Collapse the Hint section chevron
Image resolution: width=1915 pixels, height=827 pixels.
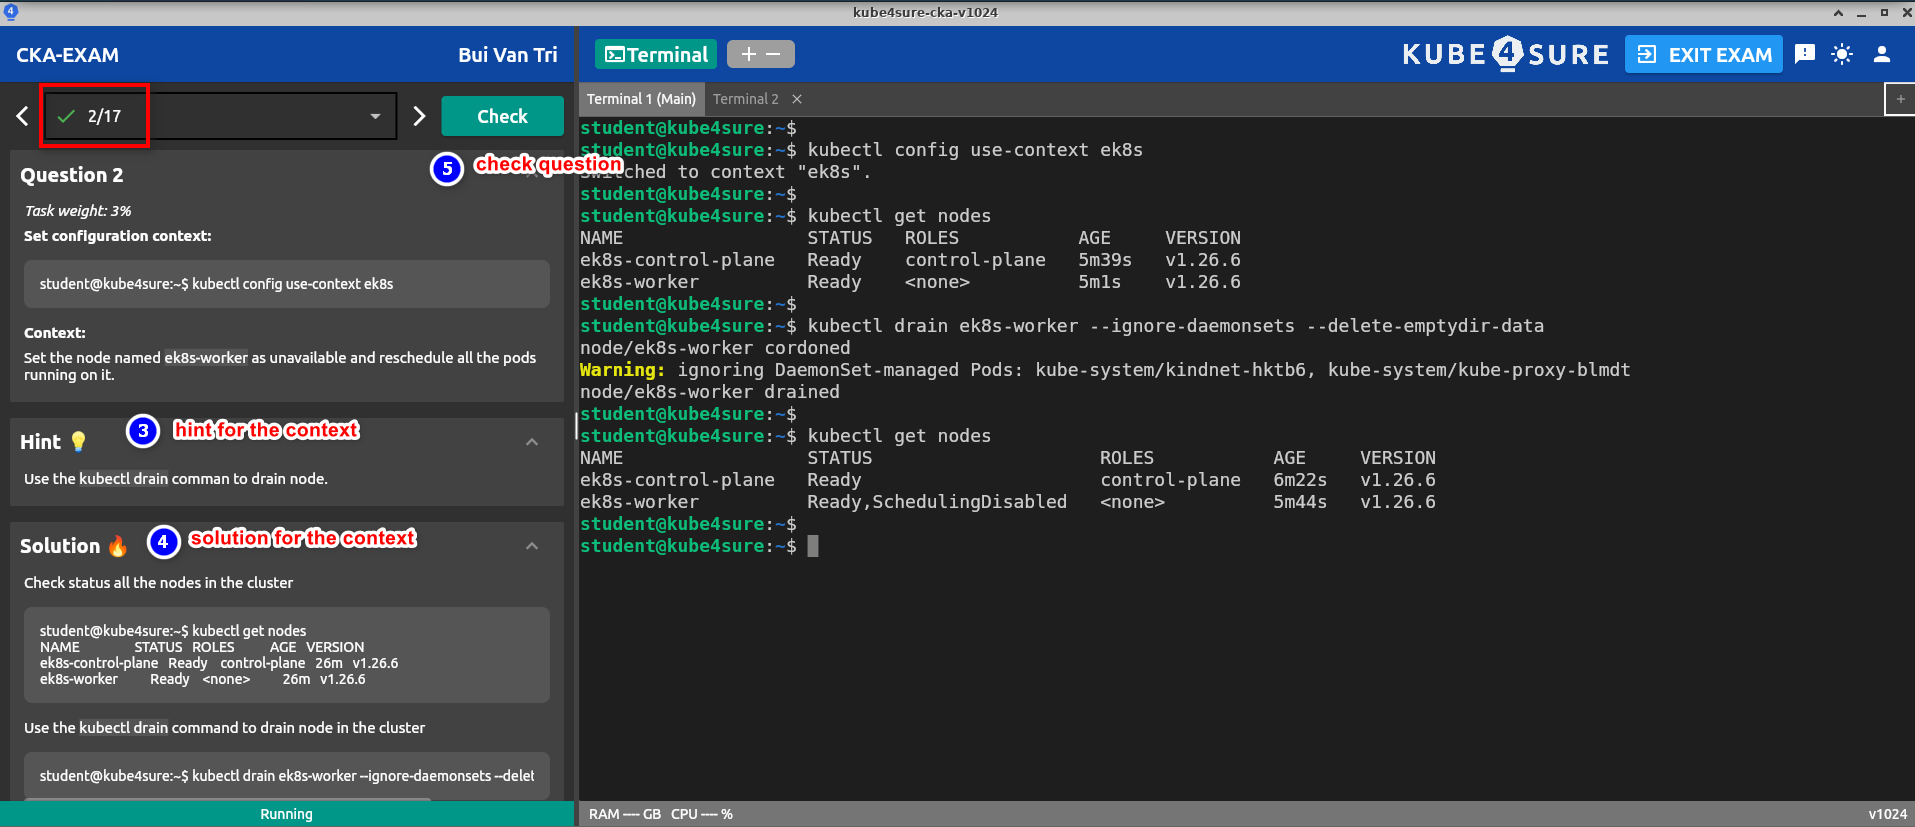point(532,442)
